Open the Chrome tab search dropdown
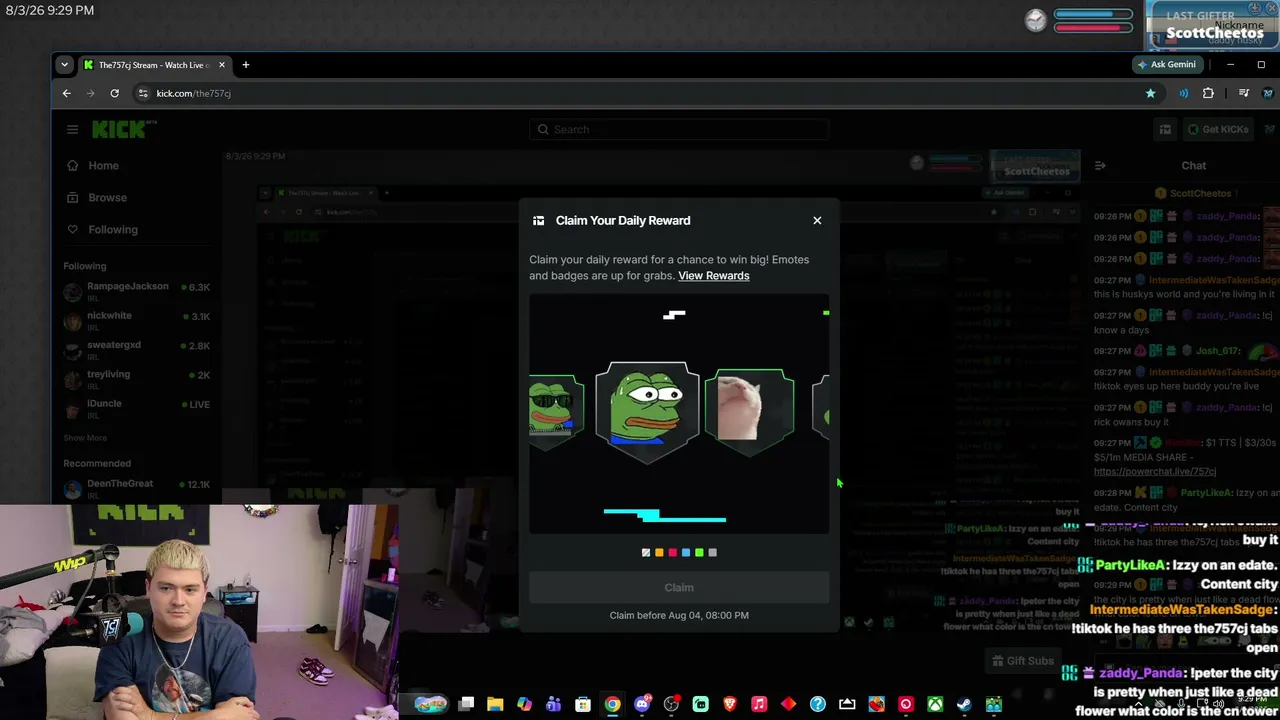 [x=64, y=65]
